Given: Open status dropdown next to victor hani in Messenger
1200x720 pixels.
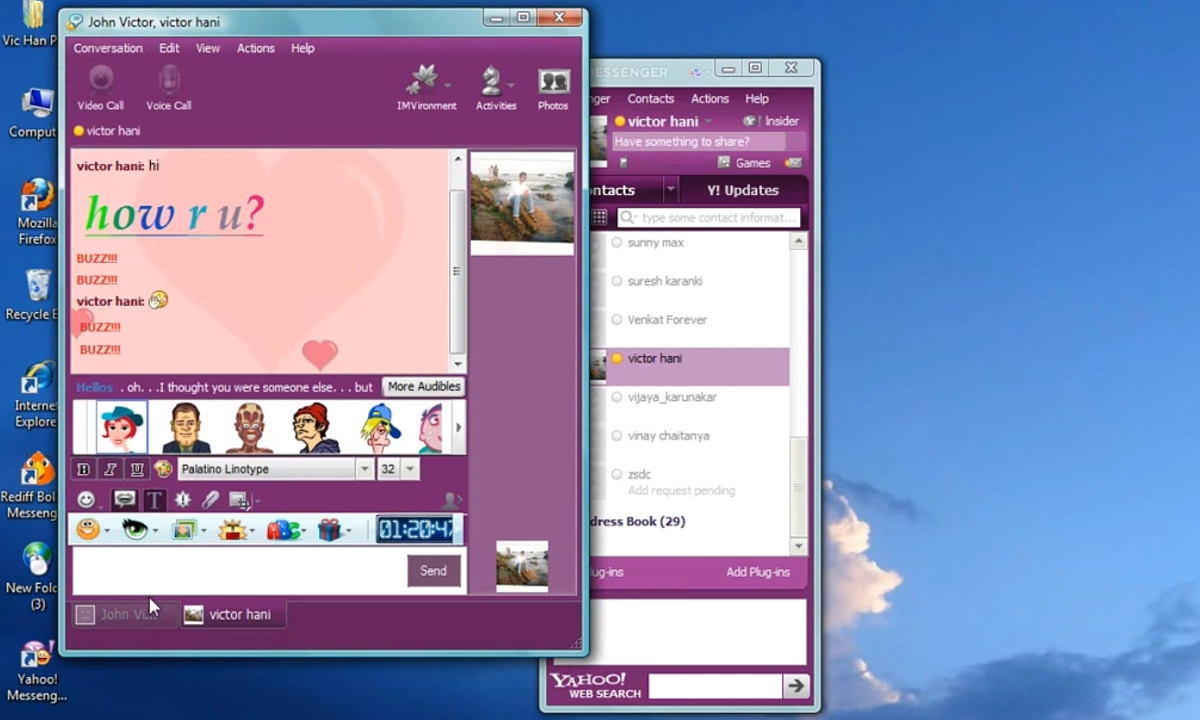Looking at the screenshot, I should click(x=709, y=122).
